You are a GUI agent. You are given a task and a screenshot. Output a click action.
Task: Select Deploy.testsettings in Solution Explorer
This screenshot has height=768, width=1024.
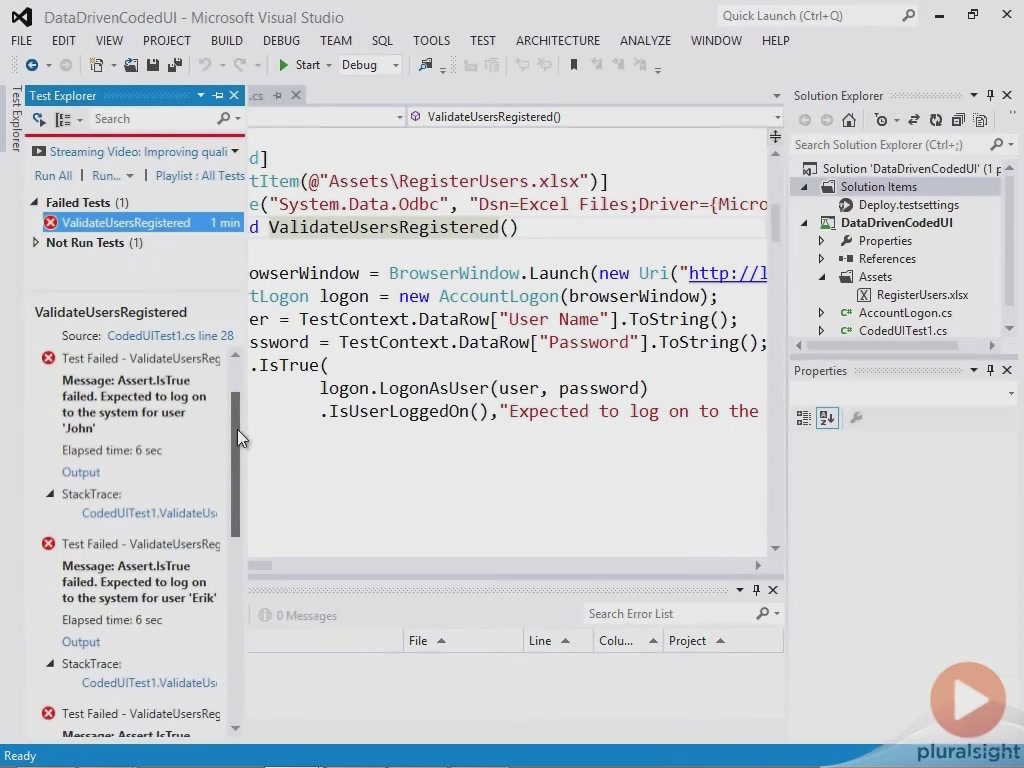[x=908, y=205]
